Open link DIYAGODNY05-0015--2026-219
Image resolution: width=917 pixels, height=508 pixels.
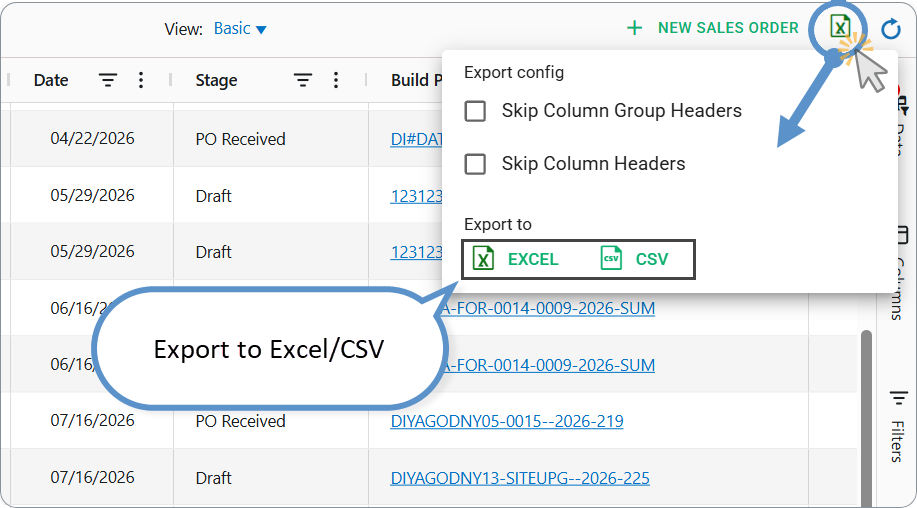click(x=507, y=421)
